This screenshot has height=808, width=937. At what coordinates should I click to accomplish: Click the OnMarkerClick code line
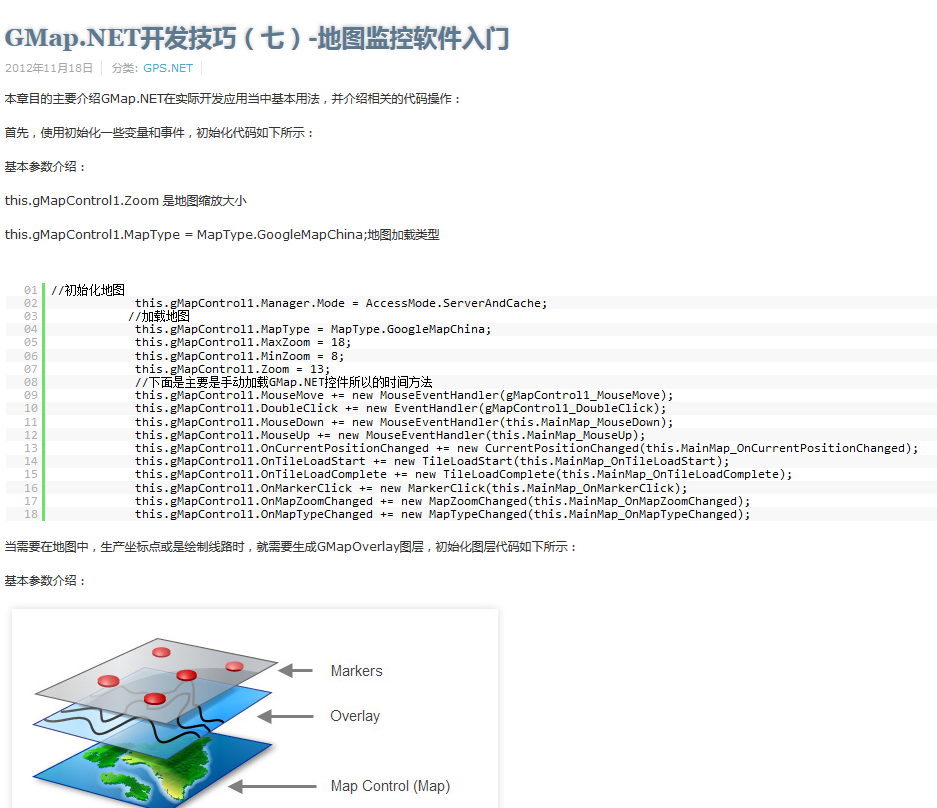click(x=411, y=488)
